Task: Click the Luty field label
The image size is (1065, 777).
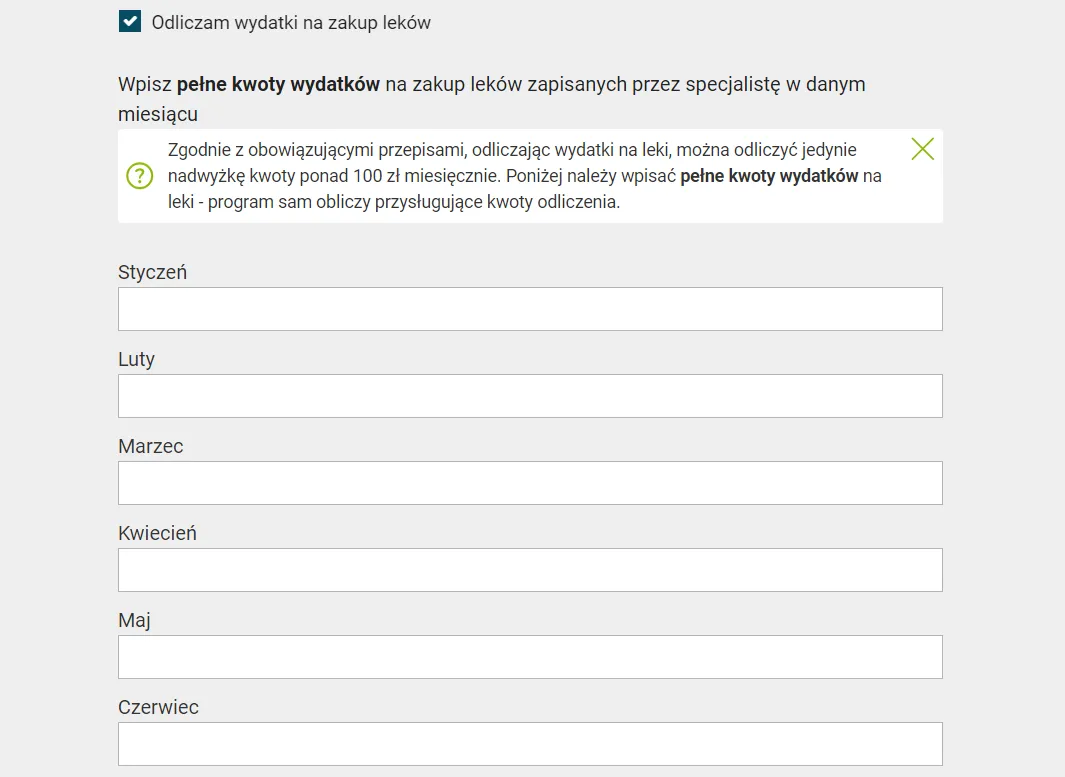Action: coord(136,359)
